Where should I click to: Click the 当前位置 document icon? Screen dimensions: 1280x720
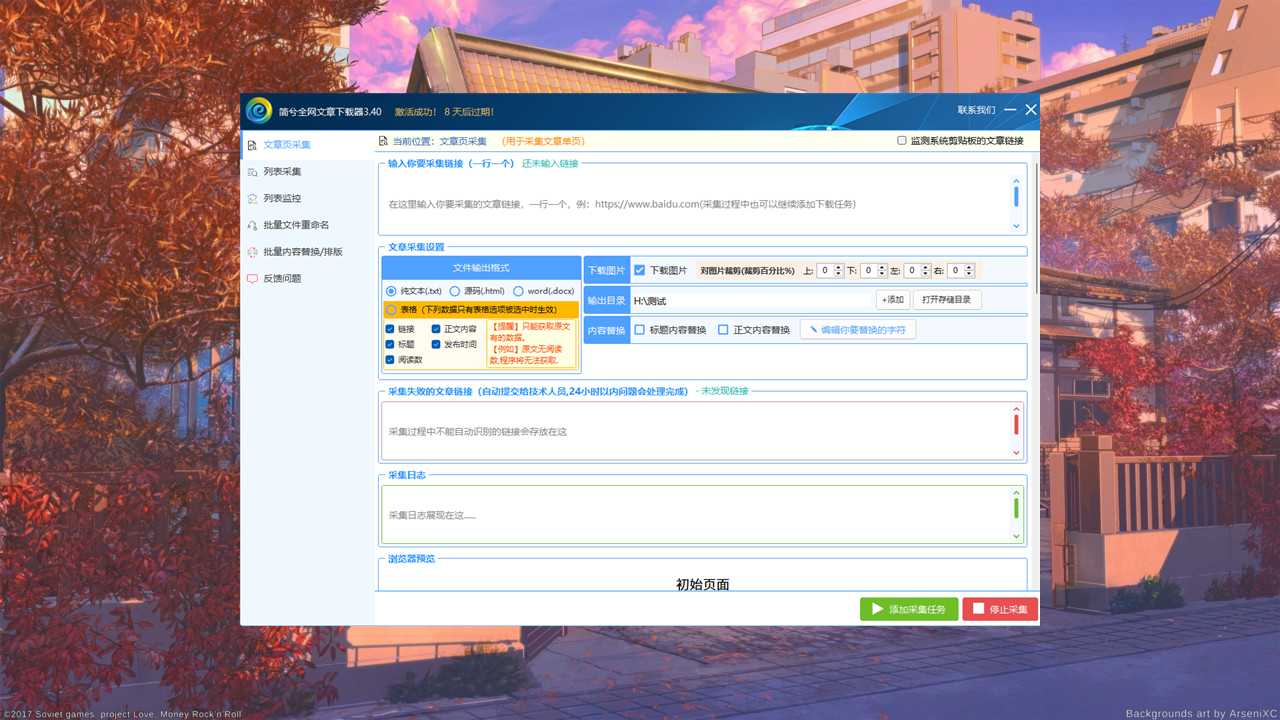383,142
